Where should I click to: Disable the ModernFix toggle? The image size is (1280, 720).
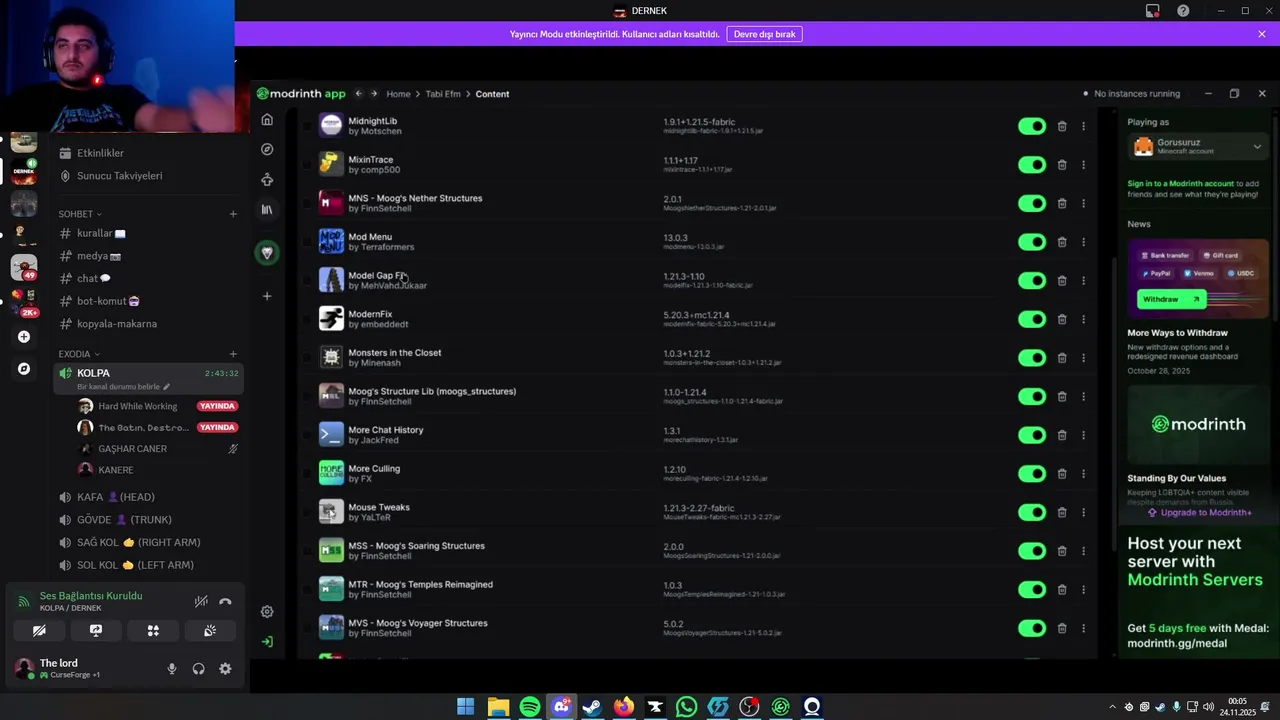(1032, 319)
